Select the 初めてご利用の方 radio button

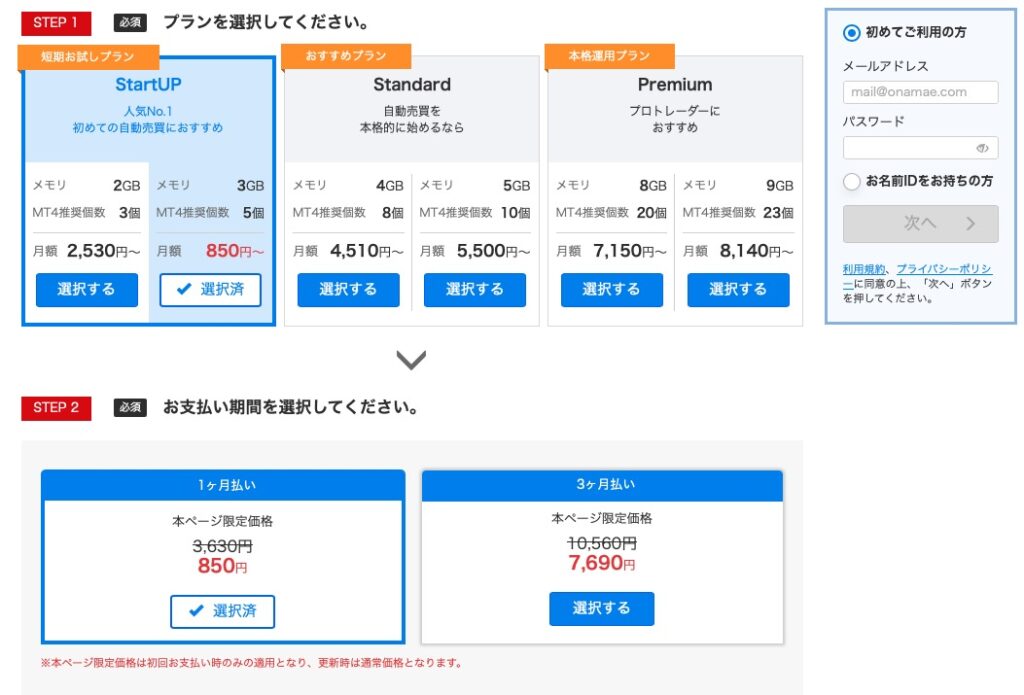click(852, 33)
